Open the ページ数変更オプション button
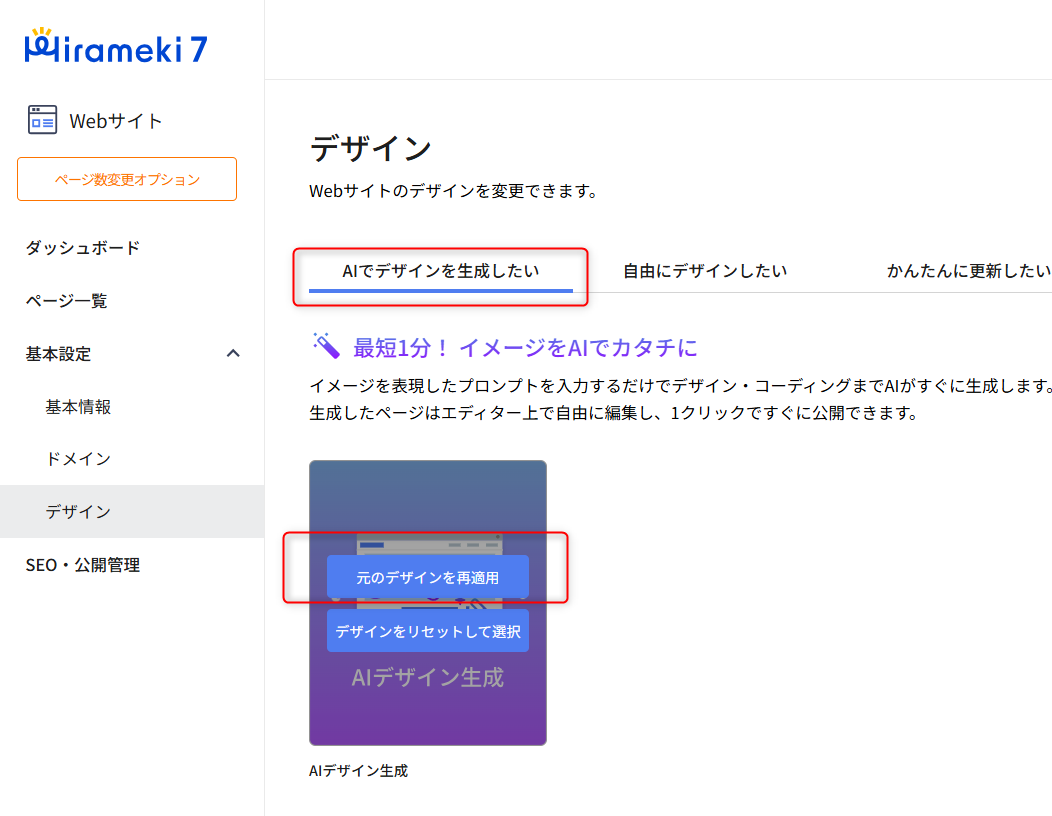1052x816 pixels. pyautogui.click(x=127, y=179)
